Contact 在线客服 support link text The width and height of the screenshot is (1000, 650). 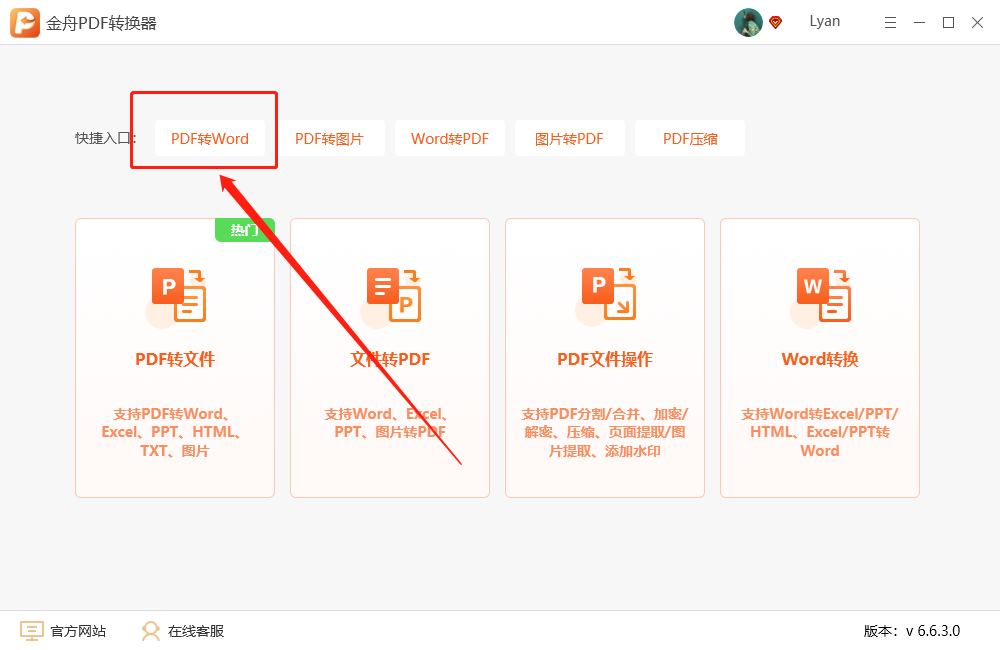196,631
